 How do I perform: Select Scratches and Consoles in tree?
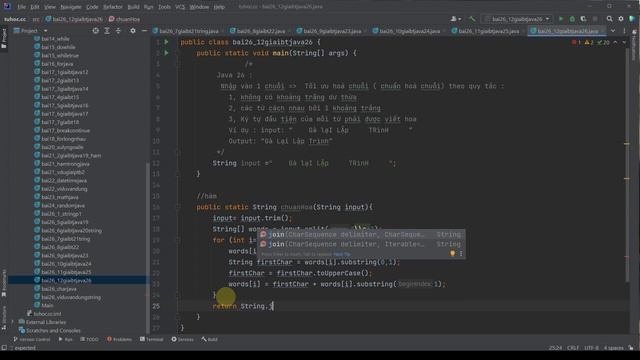coord(53,331)
